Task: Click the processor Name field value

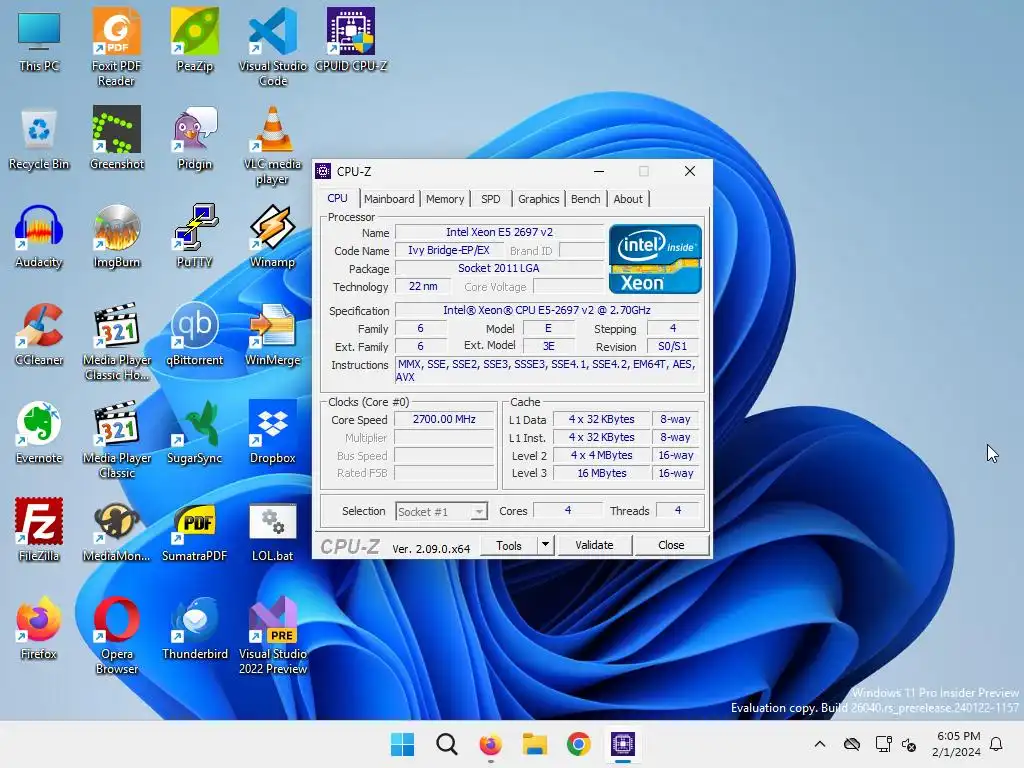Action: [500, 232]
